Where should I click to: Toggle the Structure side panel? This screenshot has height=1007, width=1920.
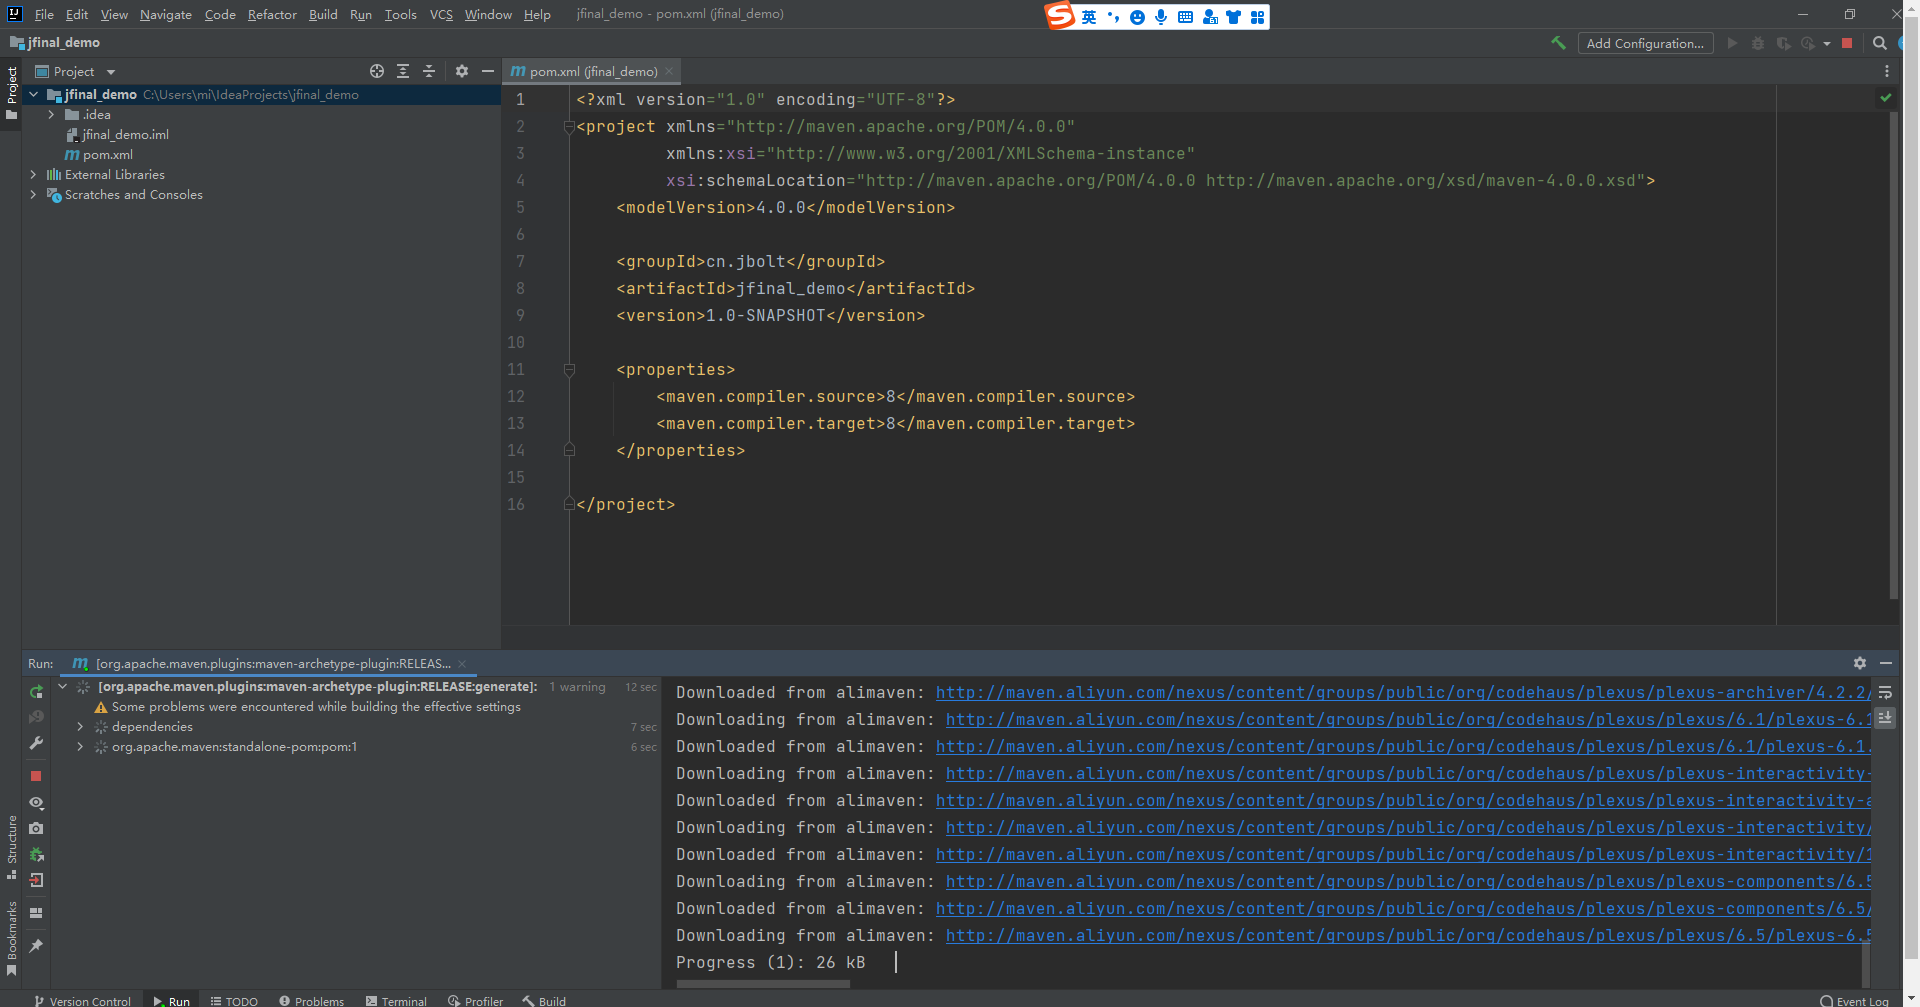pyautogui.click(x=11, y=846)
